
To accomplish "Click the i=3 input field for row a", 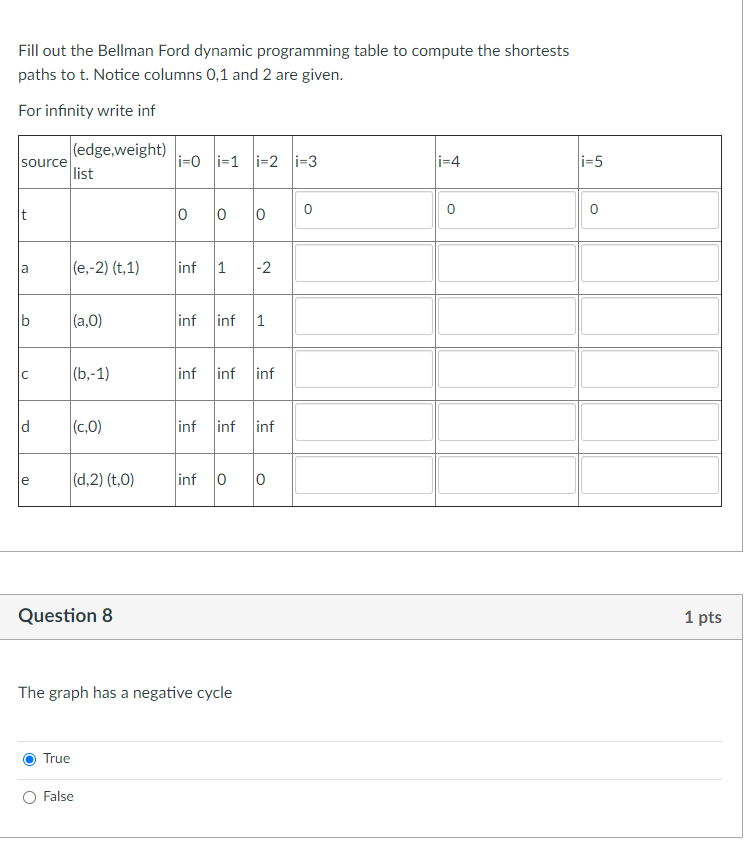I will [x=363, y=263].
